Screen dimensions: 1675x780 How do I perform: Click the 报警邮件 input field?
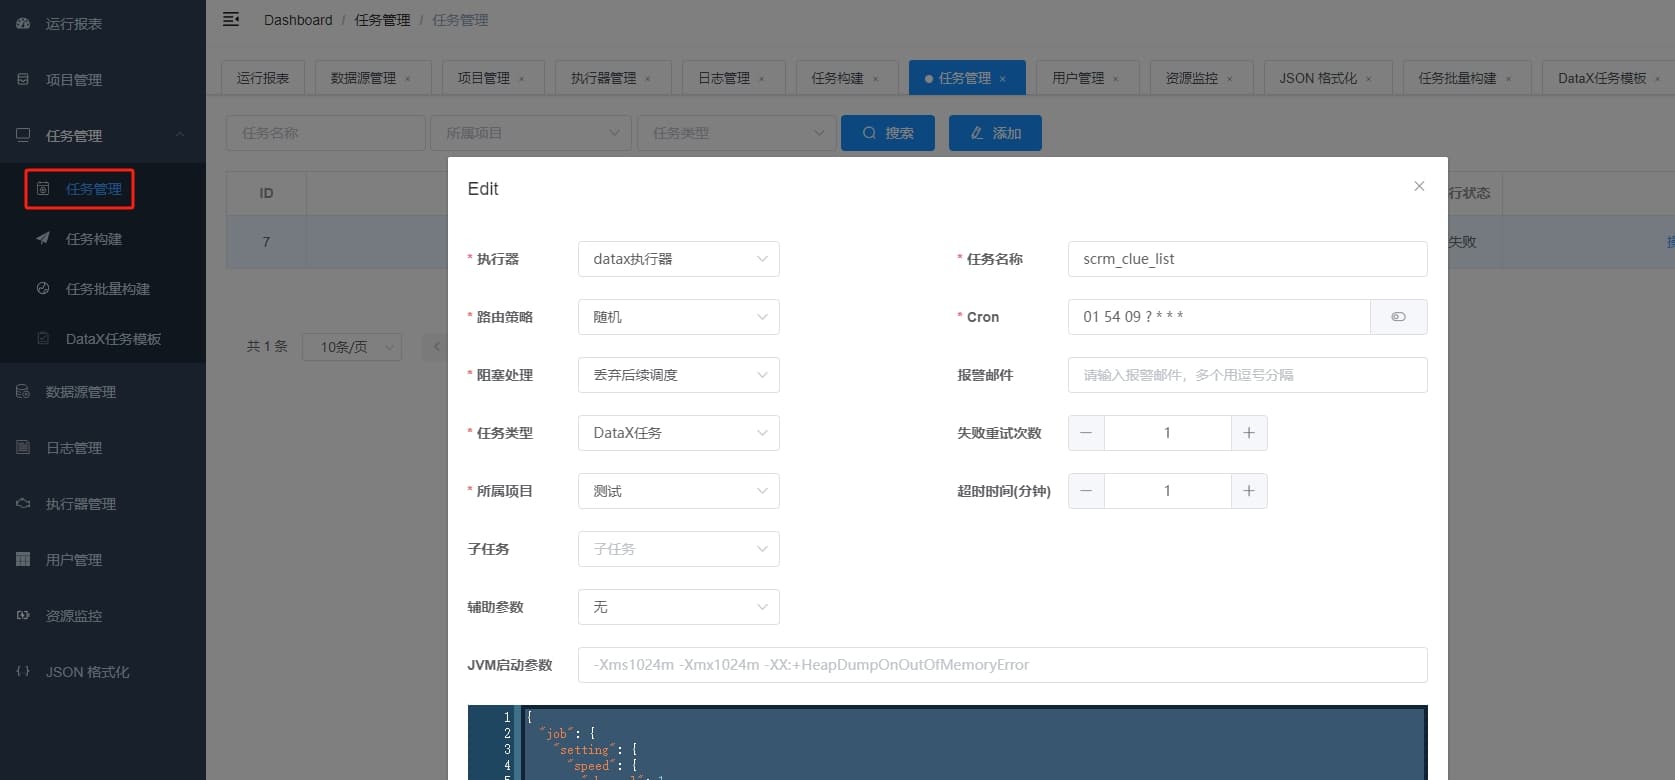tap(1248, 375)
